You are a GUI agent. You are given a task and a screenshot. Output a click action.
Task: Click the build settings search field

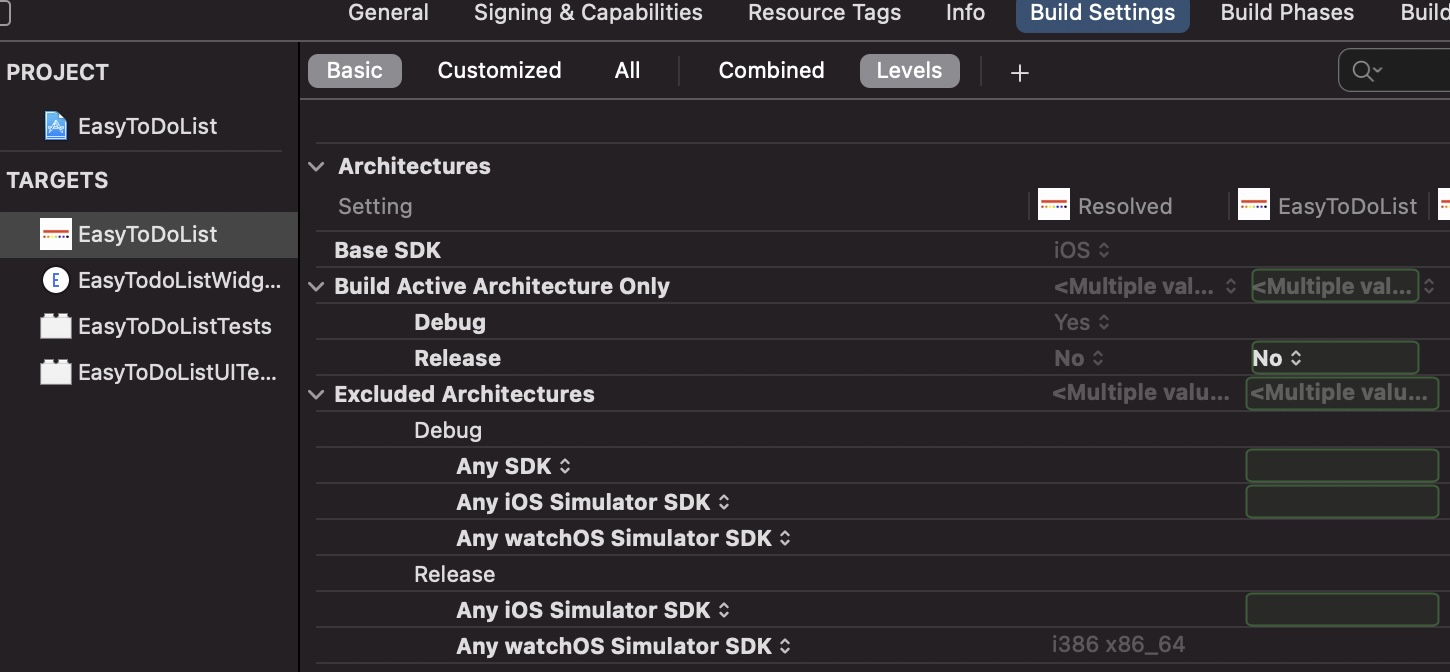[1394, 70]
